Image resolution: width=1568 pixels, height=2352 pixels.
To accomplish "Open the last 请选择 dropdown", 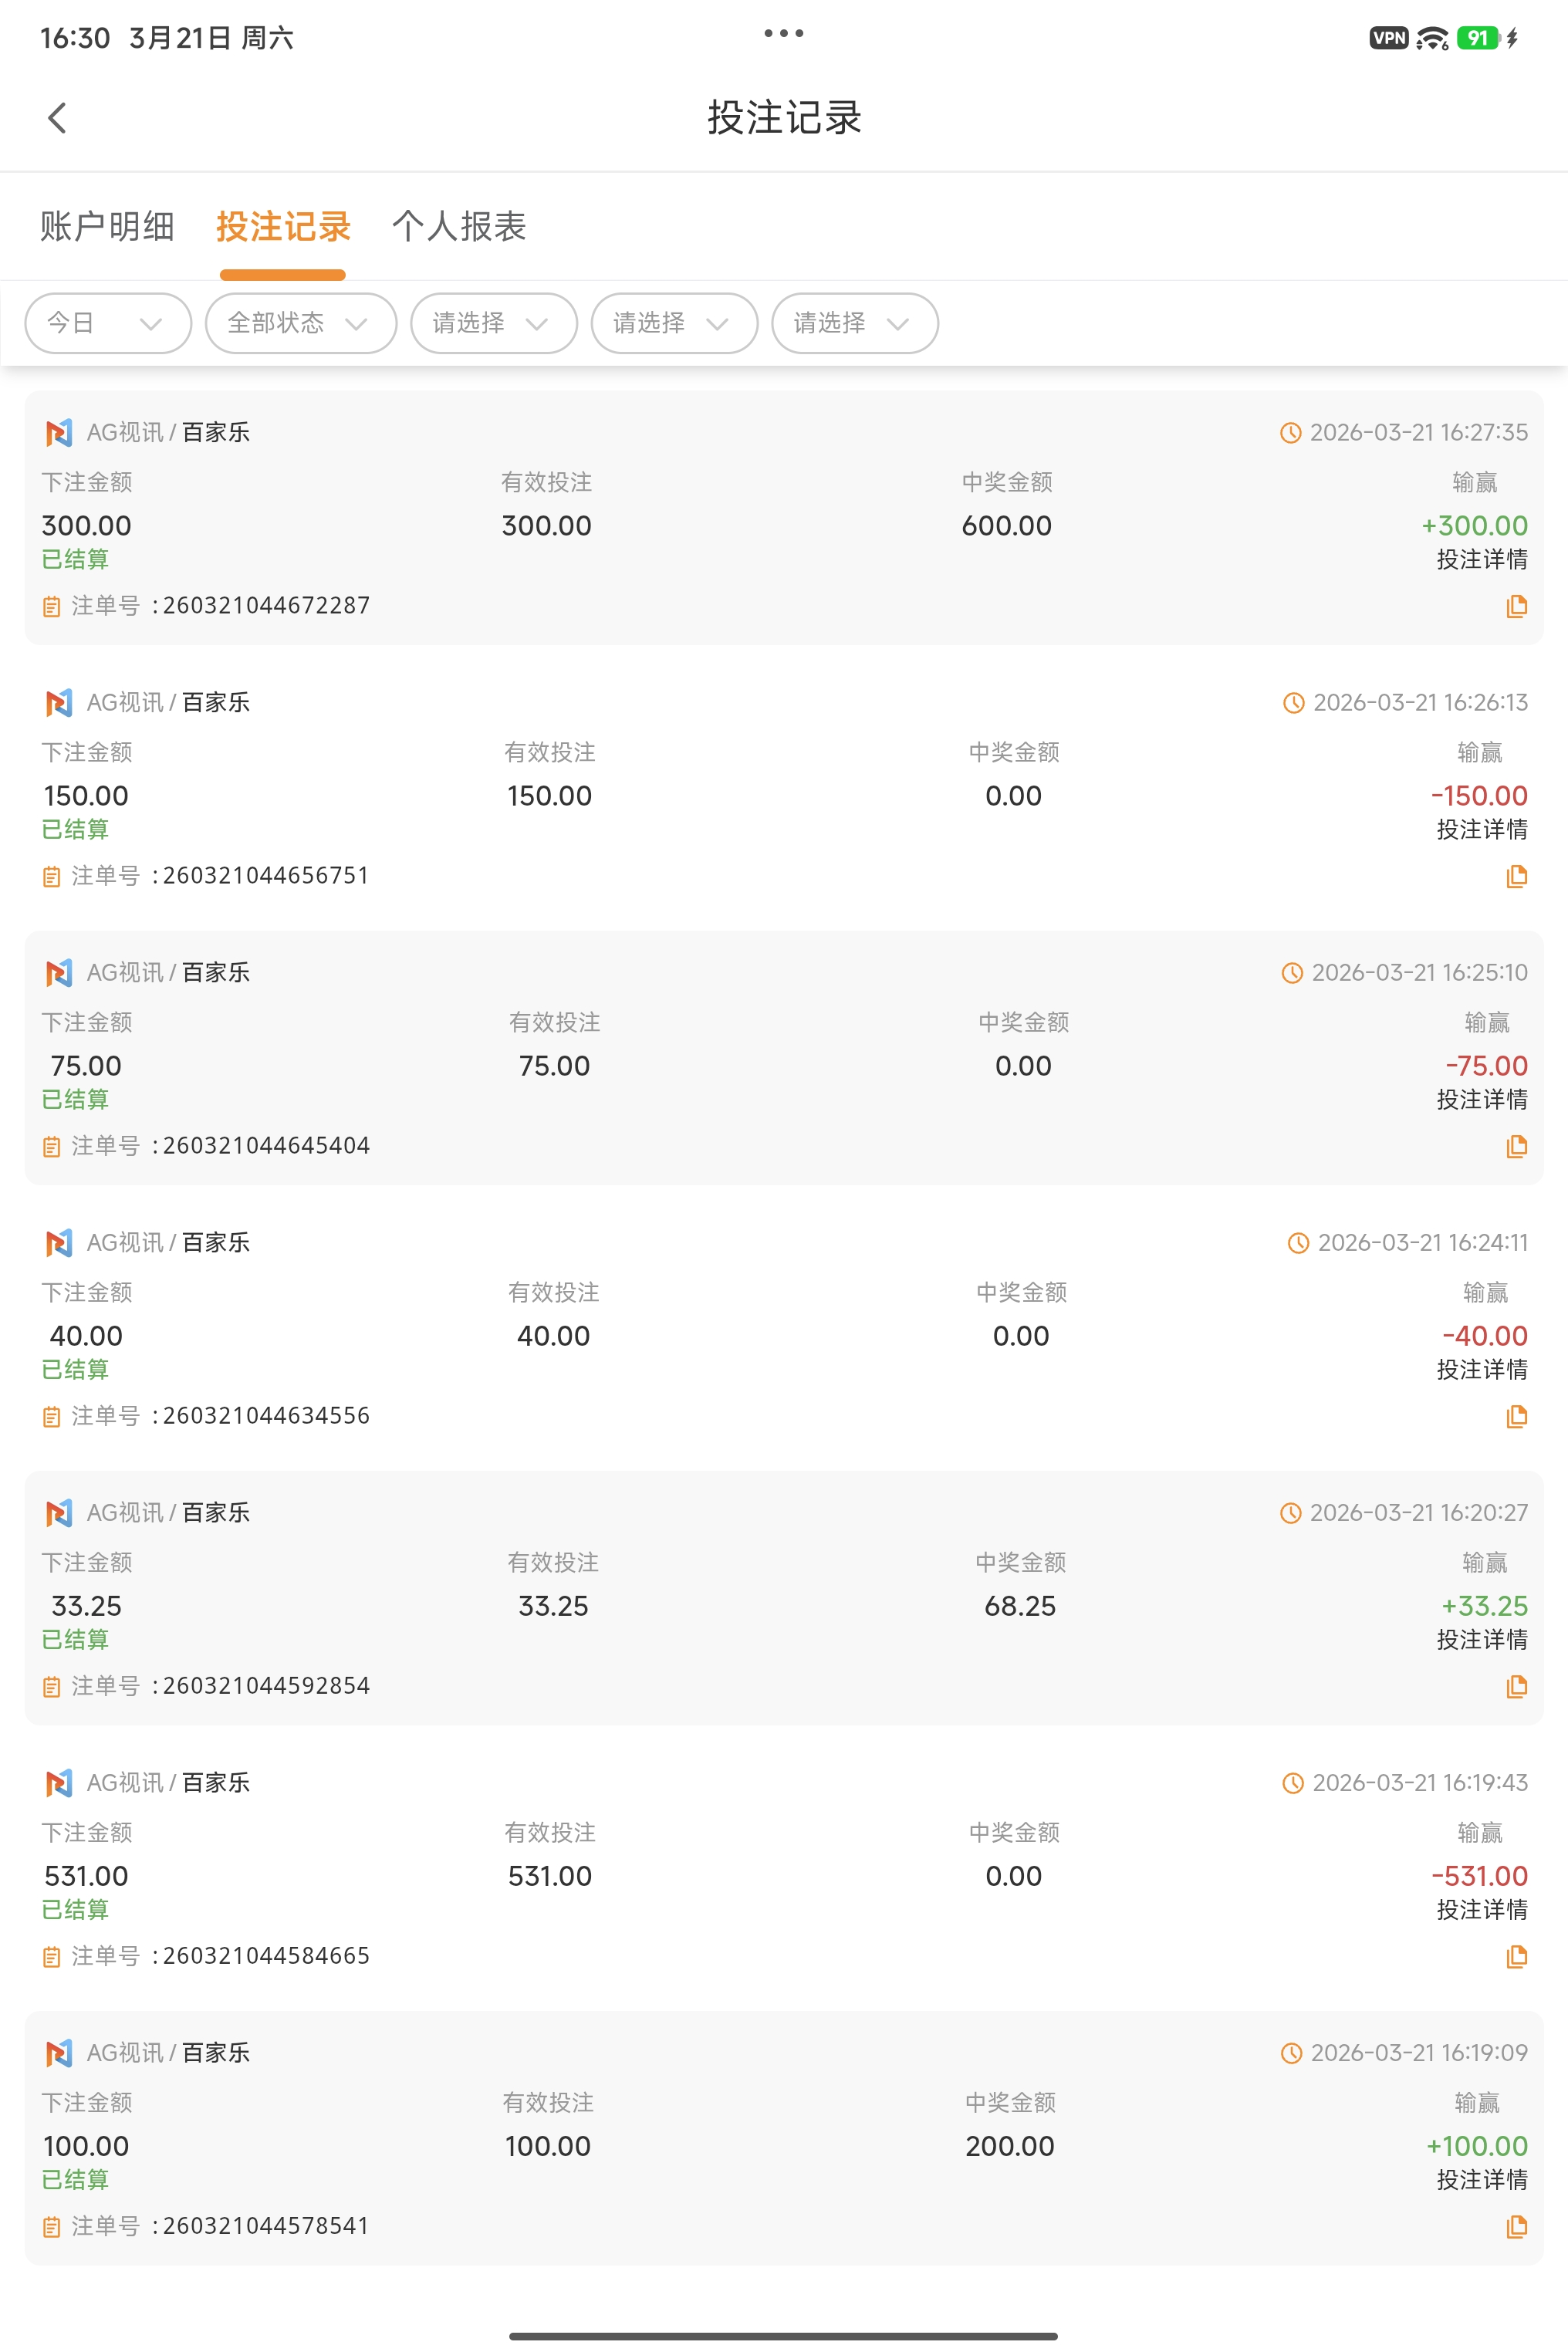I will pos(854,323).
